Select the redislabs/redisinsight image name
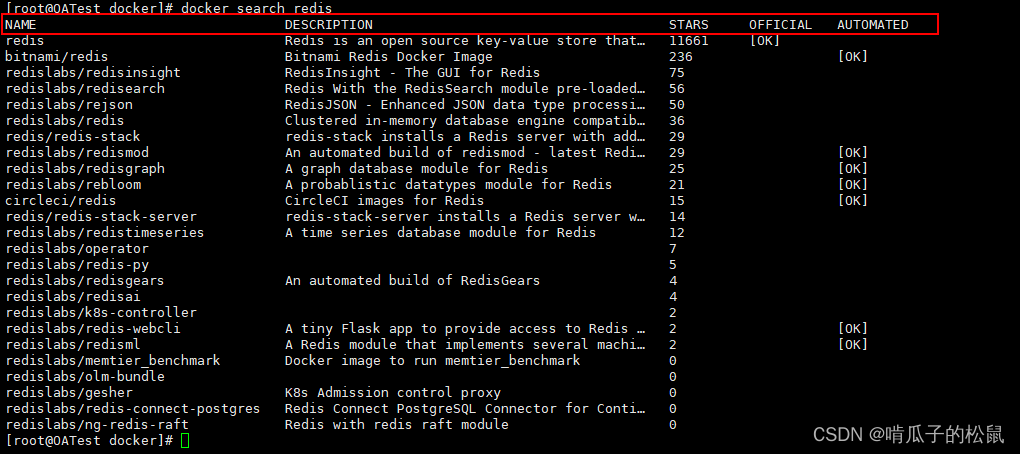Viewport: 1020px width, 454px height. 92,72
